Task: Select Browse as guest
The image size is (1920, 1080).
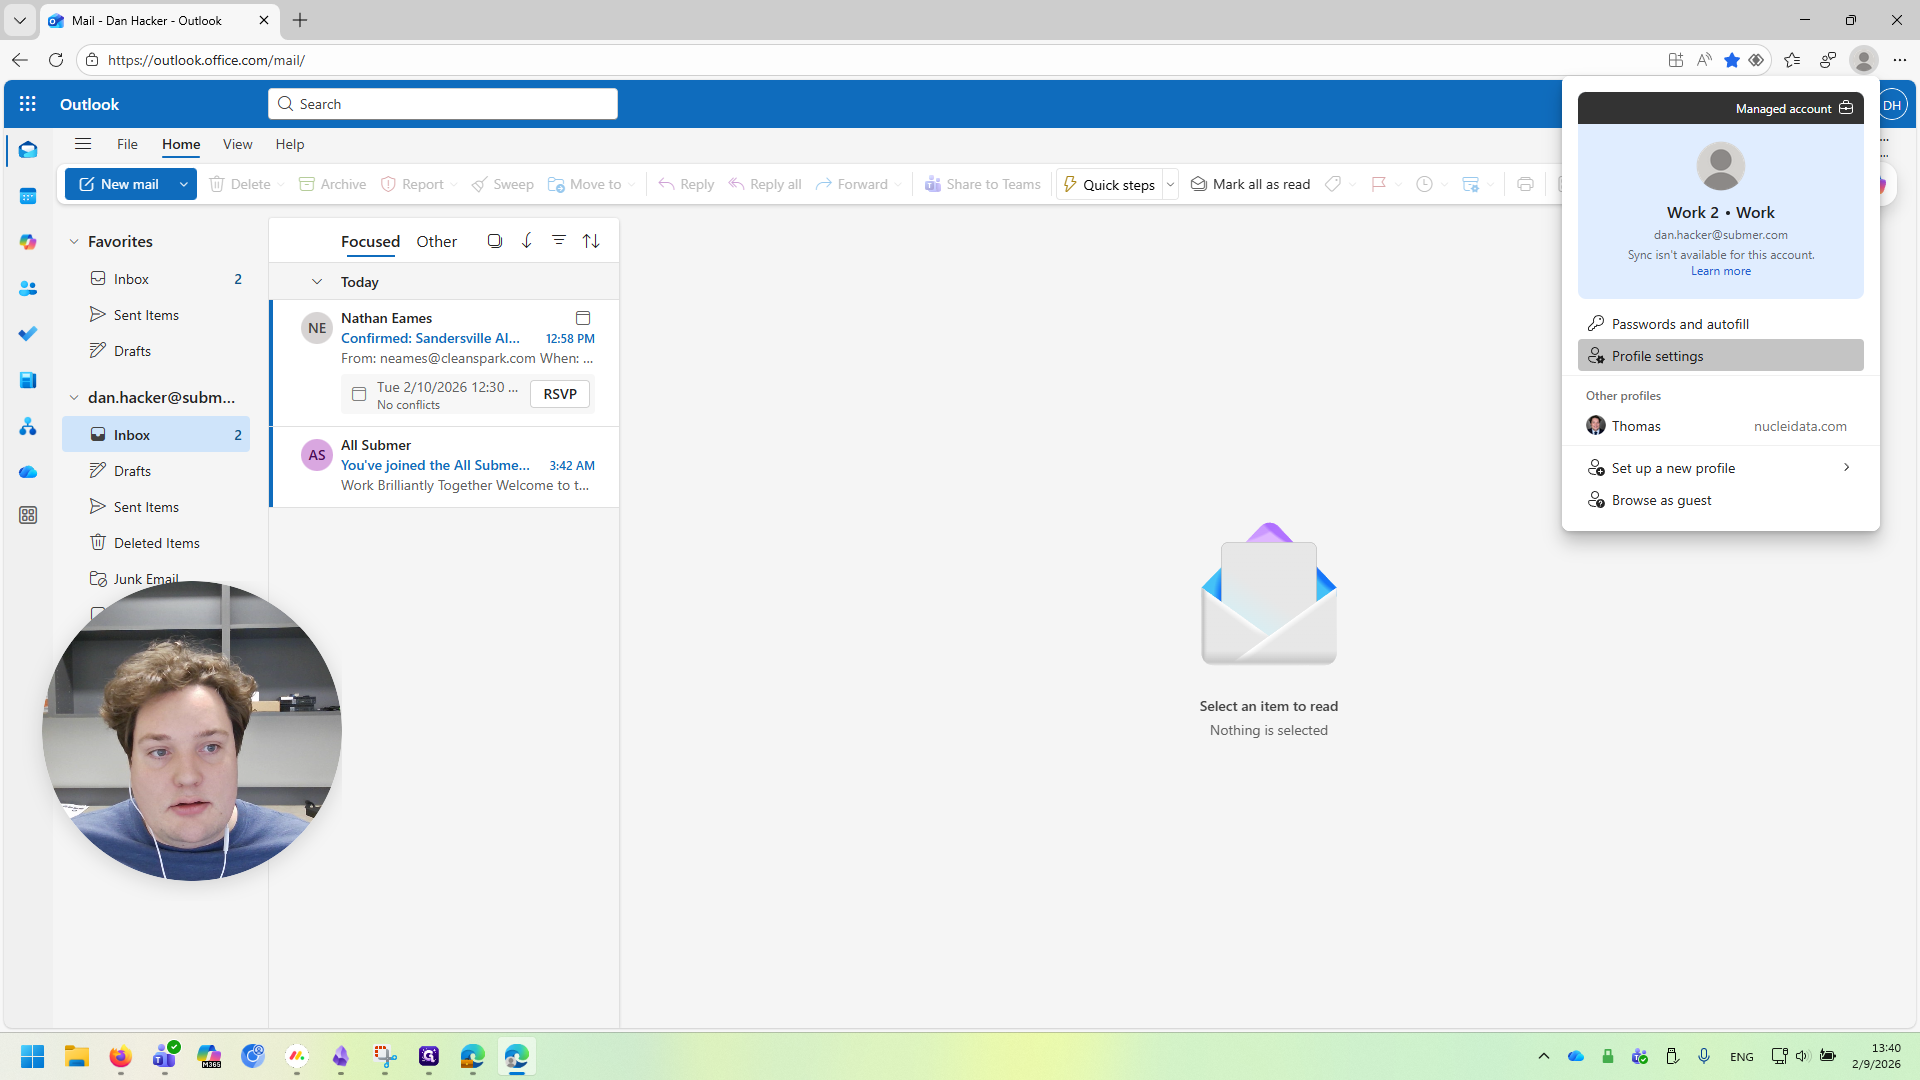Action: pyautogui.click(x=1720, y=500)
